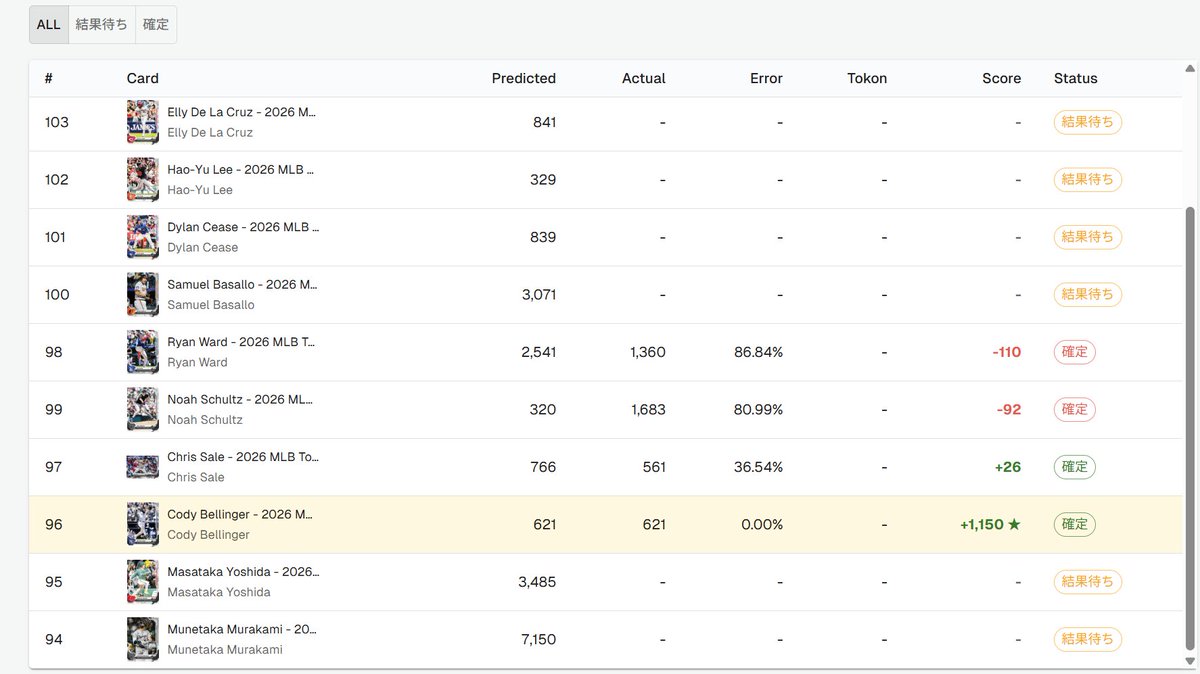Image resolution: width=1200 pixels, height=674 pixels.
Task: Sort by the Actual column header
Action: click(643, 78)
